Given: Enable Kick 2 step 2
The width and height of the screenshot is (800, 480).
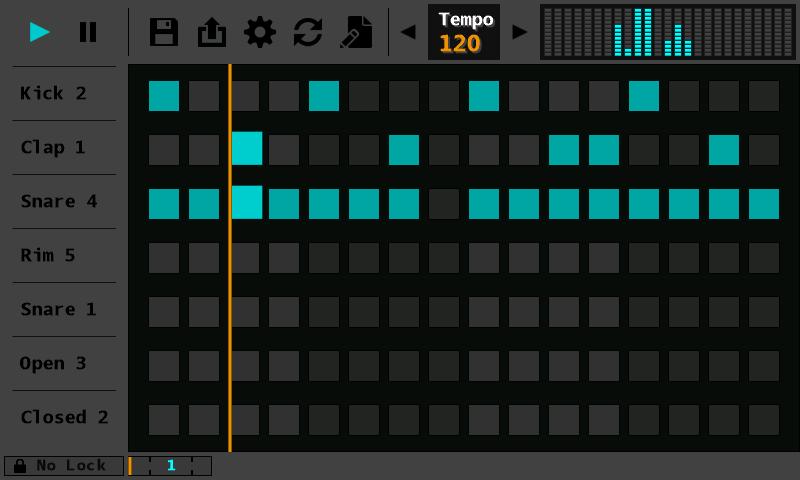Looking at the screenshot, I should (x=204, y=96).
